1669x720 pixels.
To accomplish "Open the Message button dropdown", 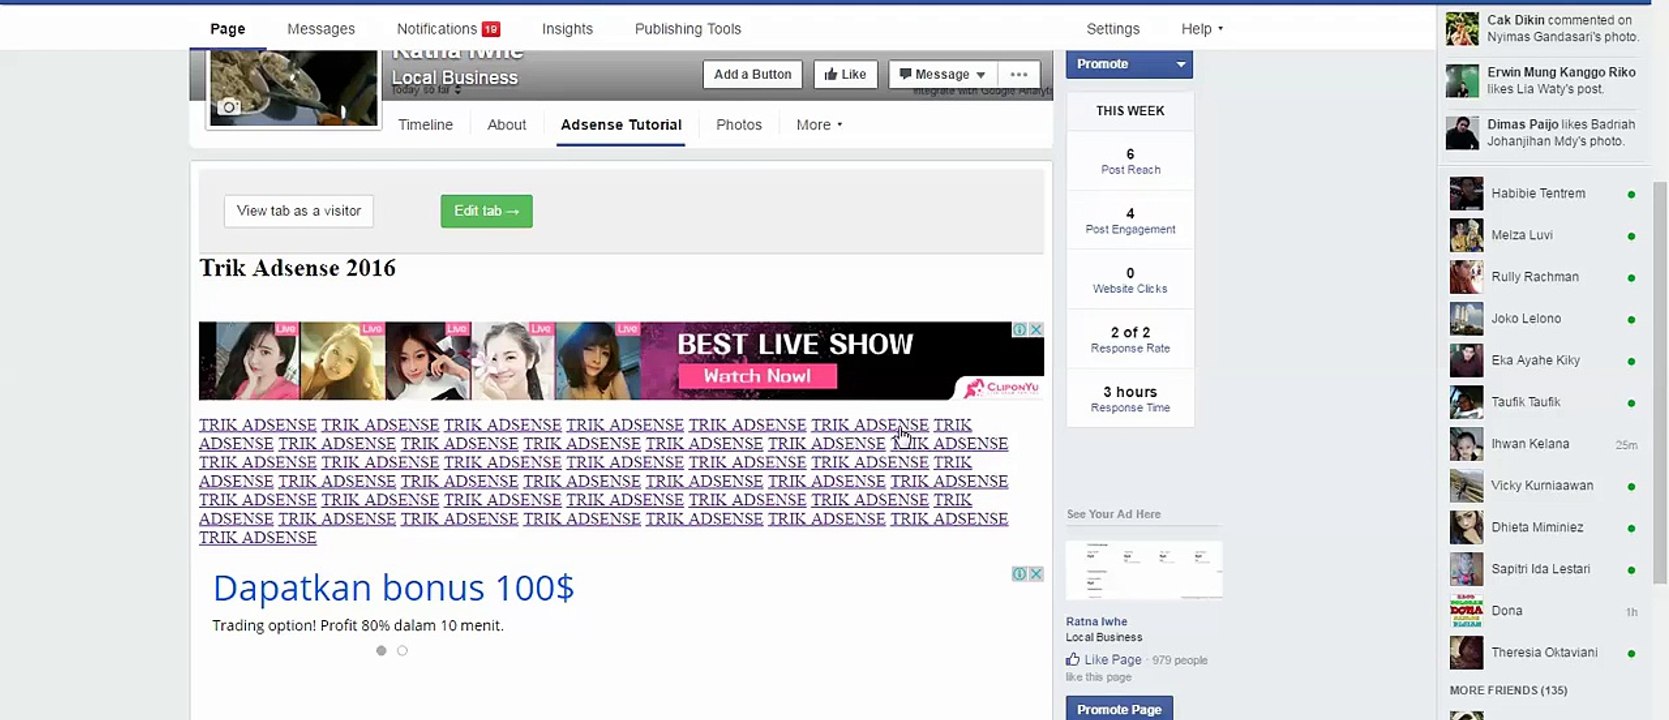I will [x=981, y=75].
